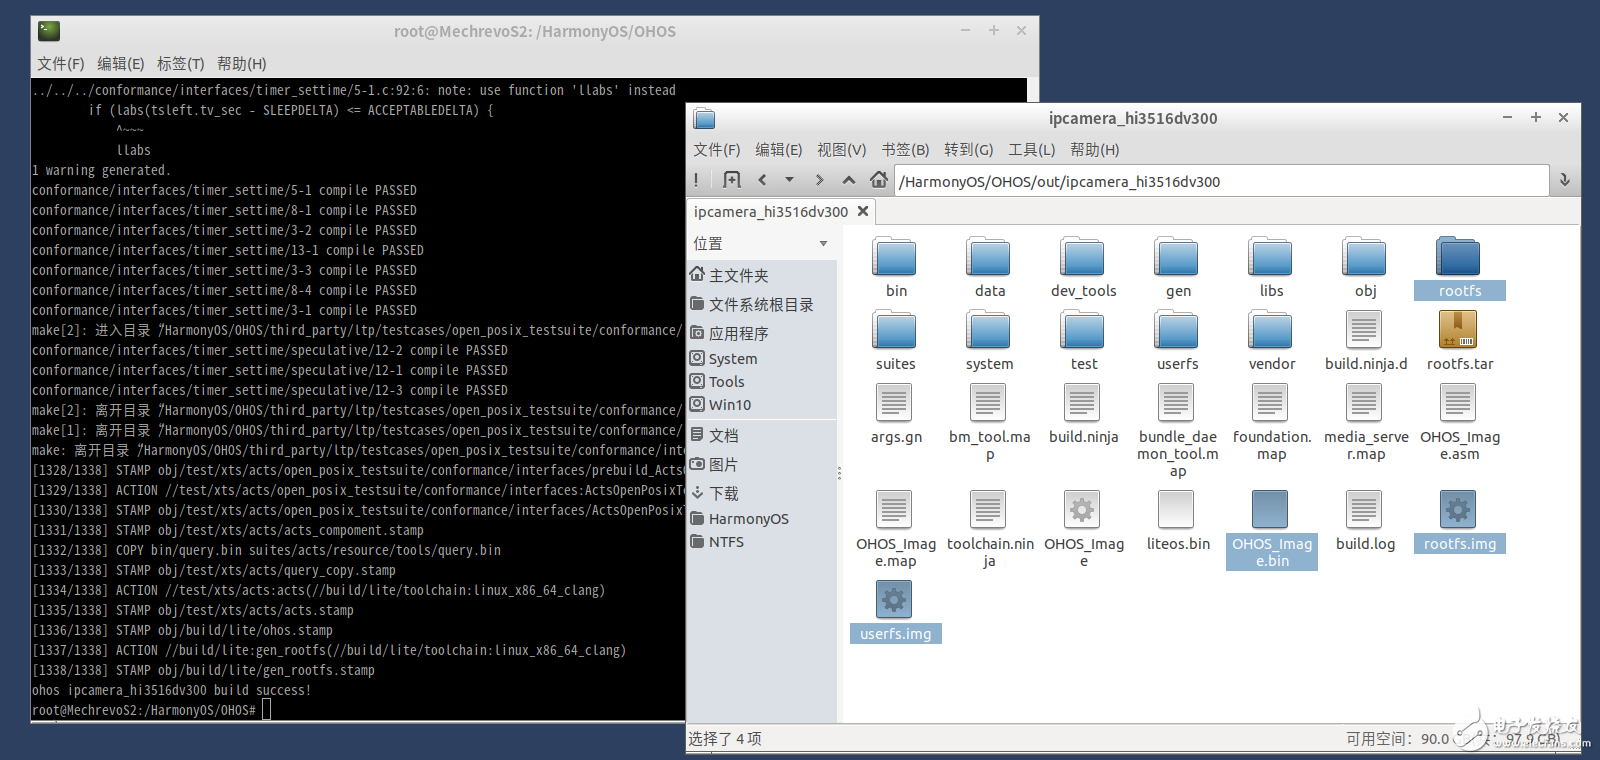Image resolution: width=1600 pixels, height=760 pixels.
Task: Open 工具(L) menu
Action: click(1032, 150)
